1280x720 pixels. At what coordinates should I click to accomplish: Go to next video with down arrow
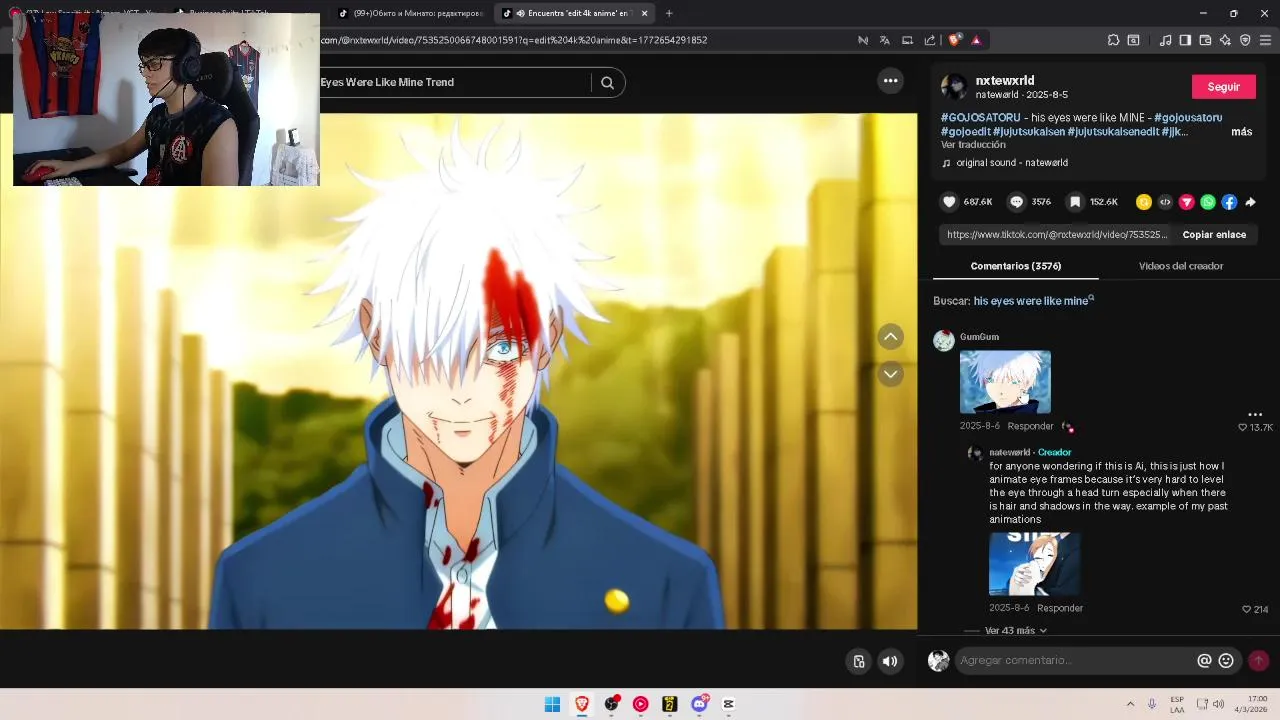pos(890,374)
